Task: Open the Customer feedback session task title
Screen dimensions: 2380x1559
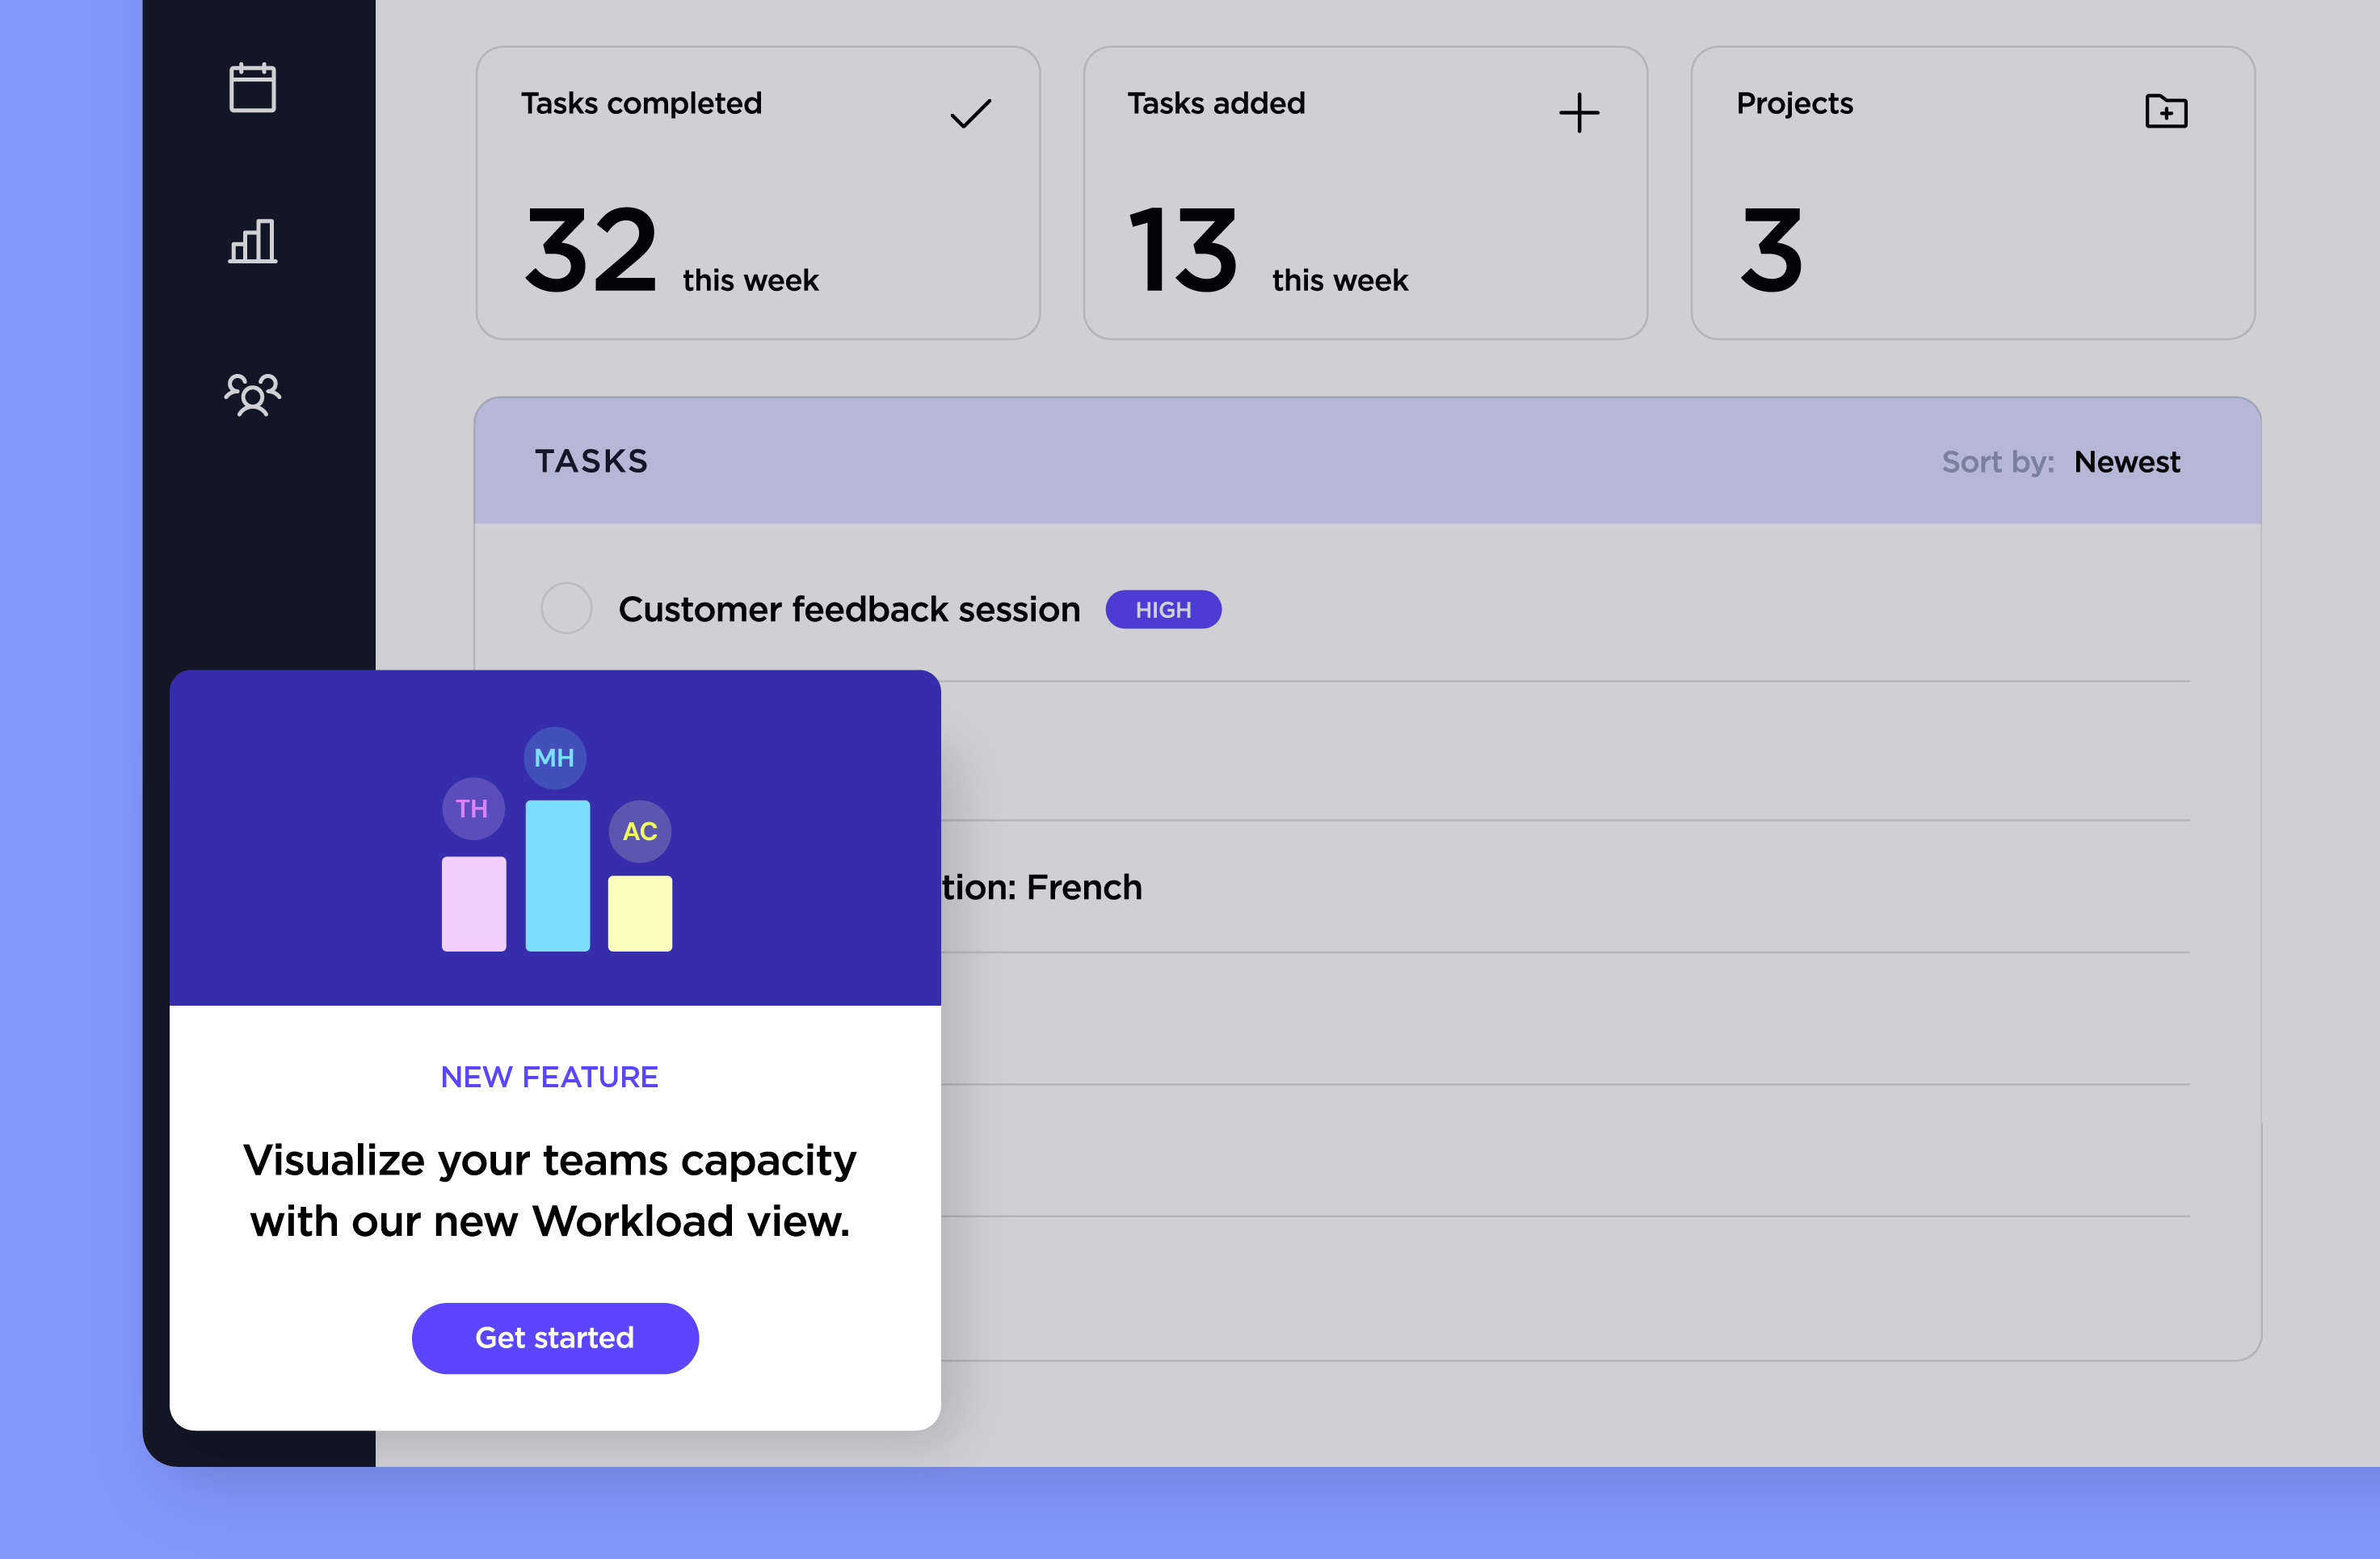Action: (848, 609)
